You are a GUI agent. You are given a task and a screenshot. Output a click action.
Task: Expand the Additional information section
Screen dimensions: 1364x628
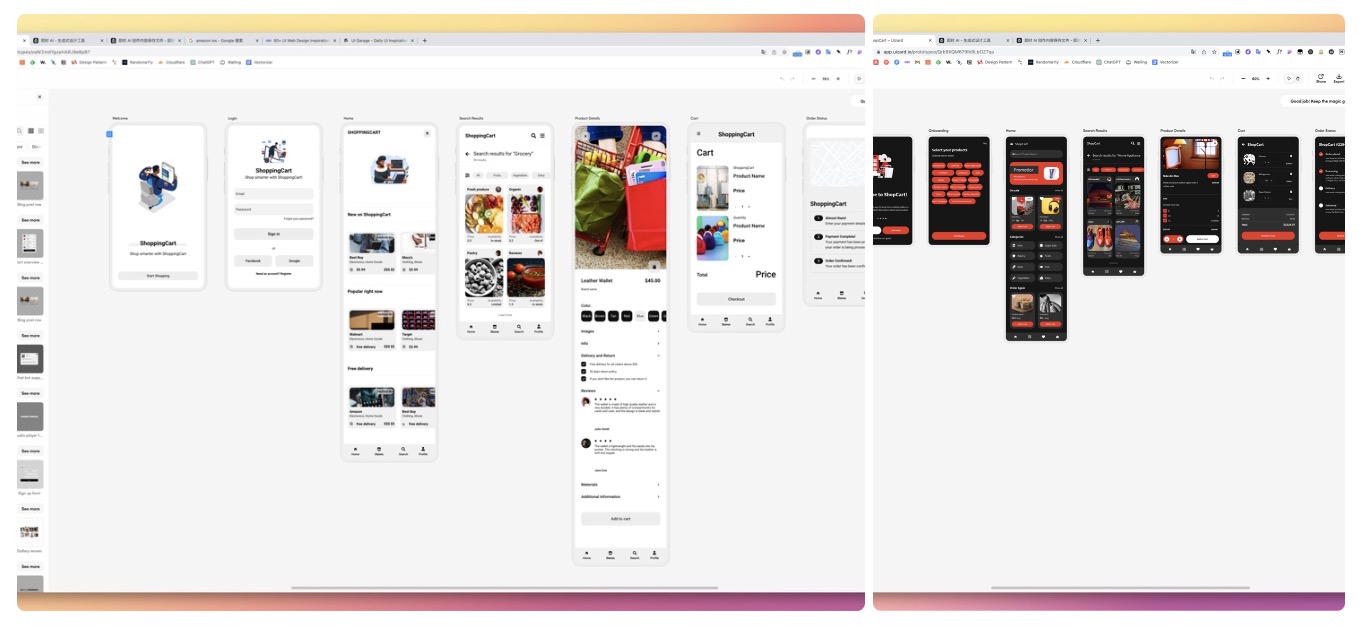(620, 496)
